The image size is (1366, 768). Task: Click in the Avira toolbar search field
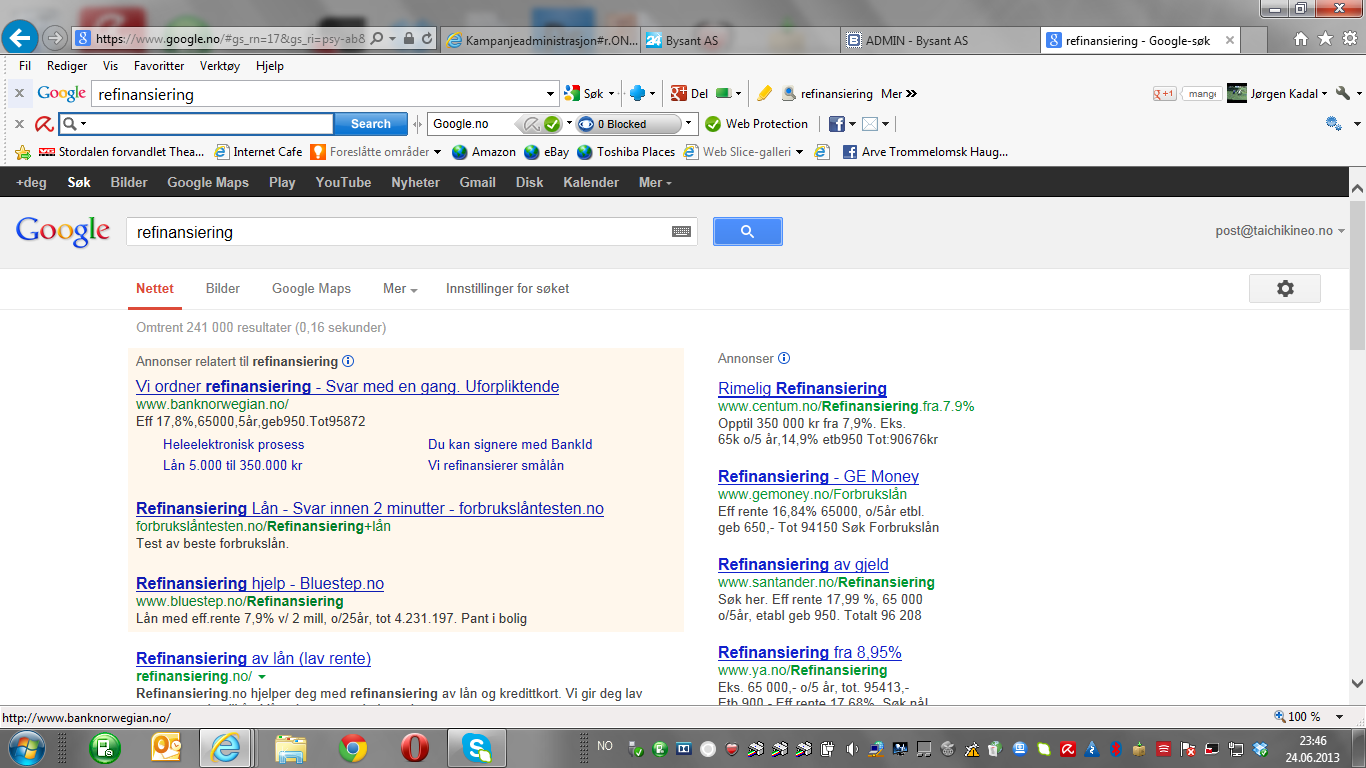210,124
